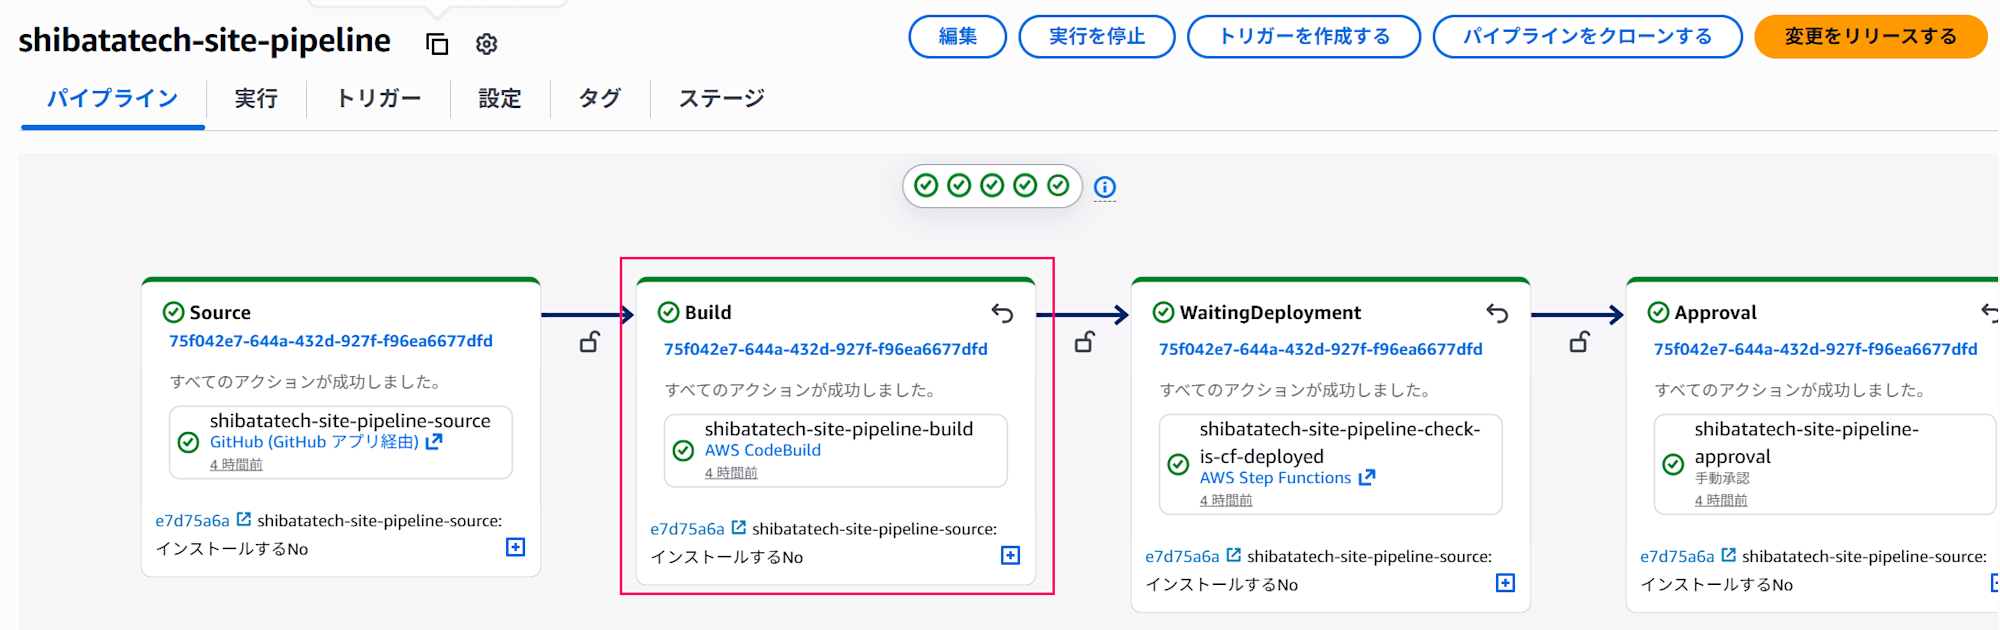Expand the plus icon in WaitingDeployment stage

pyautogui.click(x=1505, y=583)
